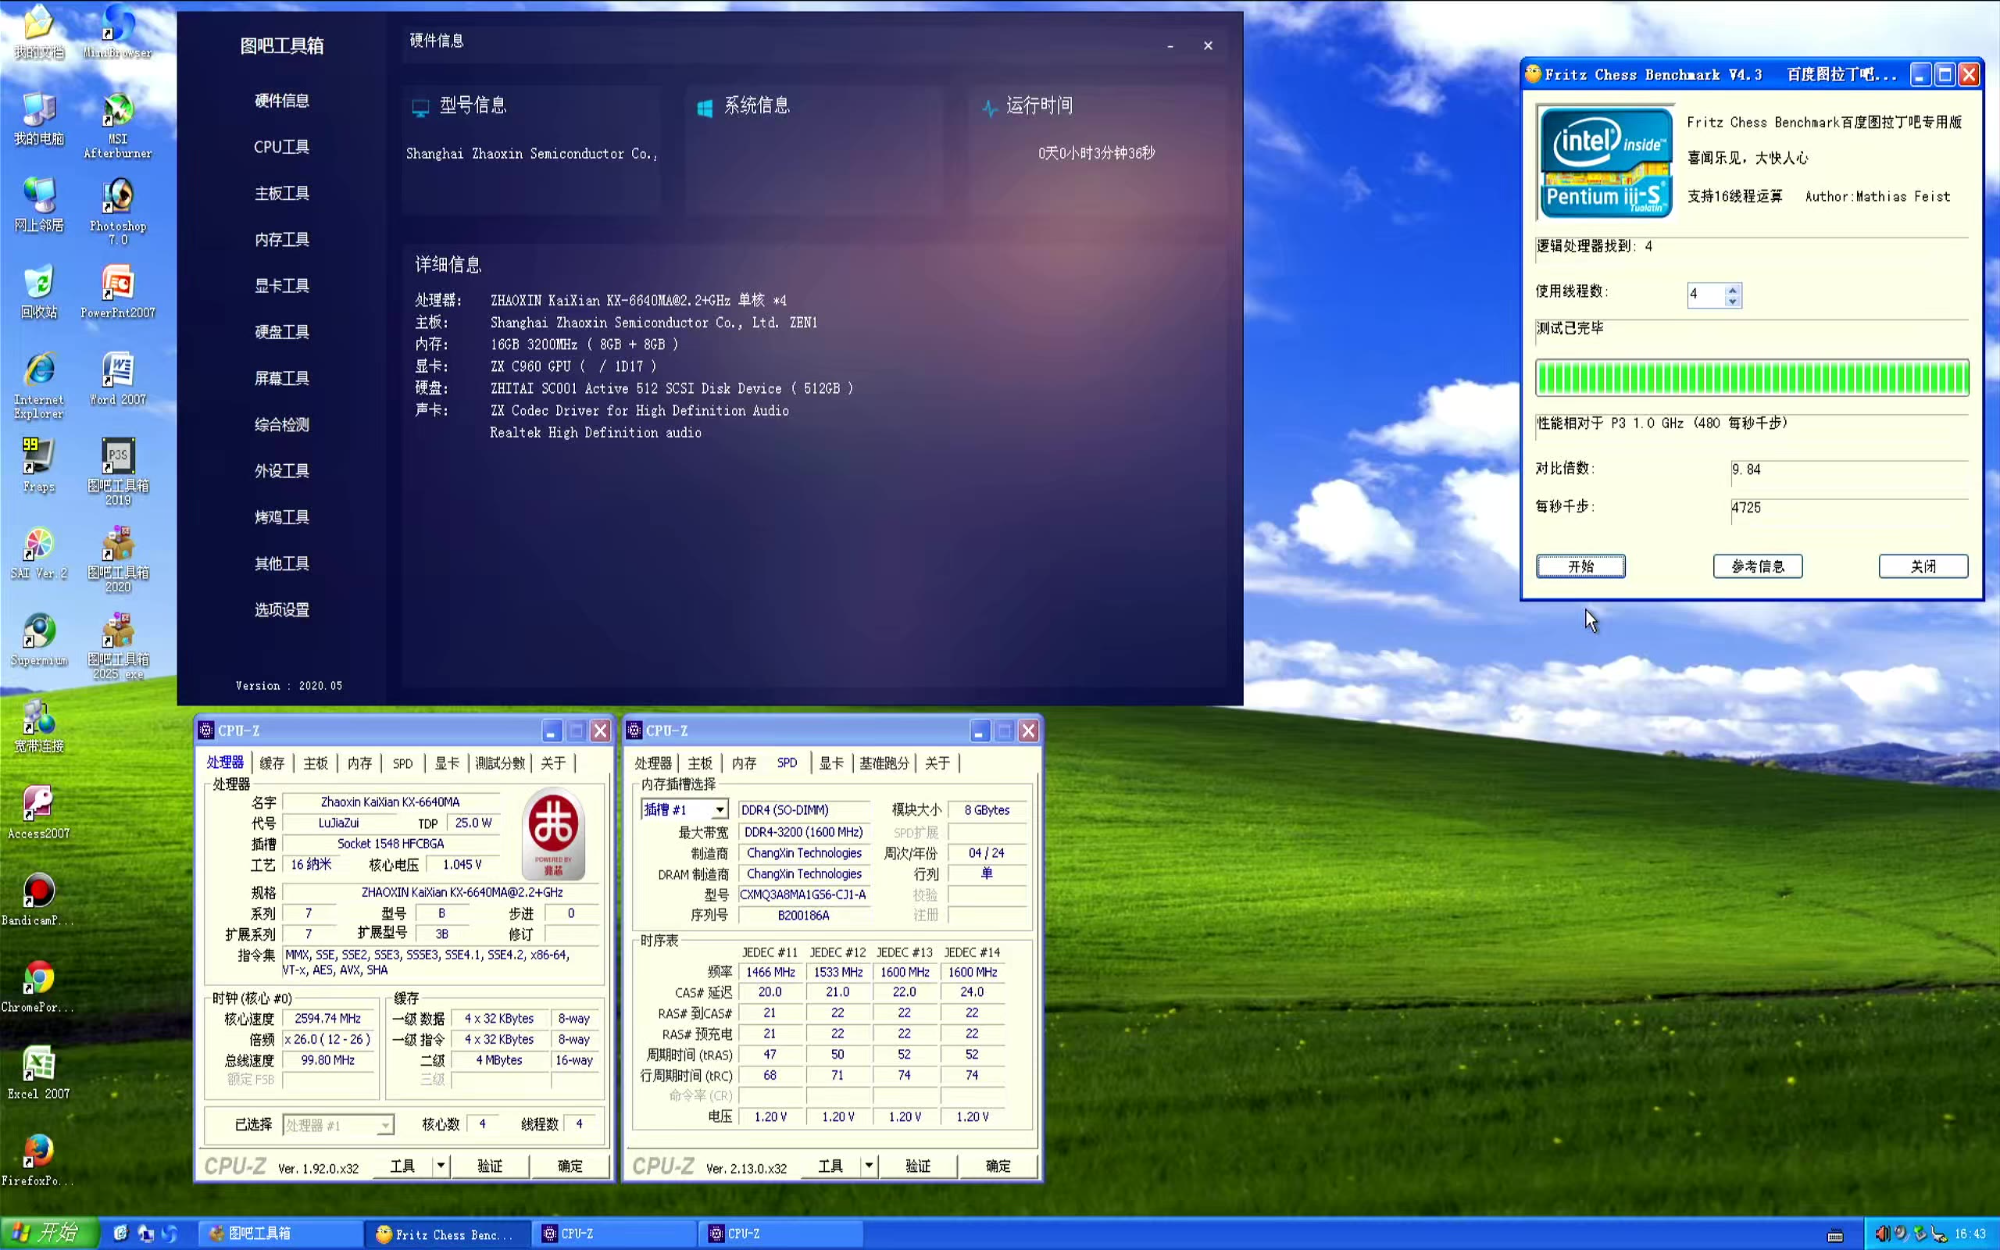Open PowerPnt2007 desktop shortcut
This screenshot has height=1250, width=2000.
click(x=118, y=291)
